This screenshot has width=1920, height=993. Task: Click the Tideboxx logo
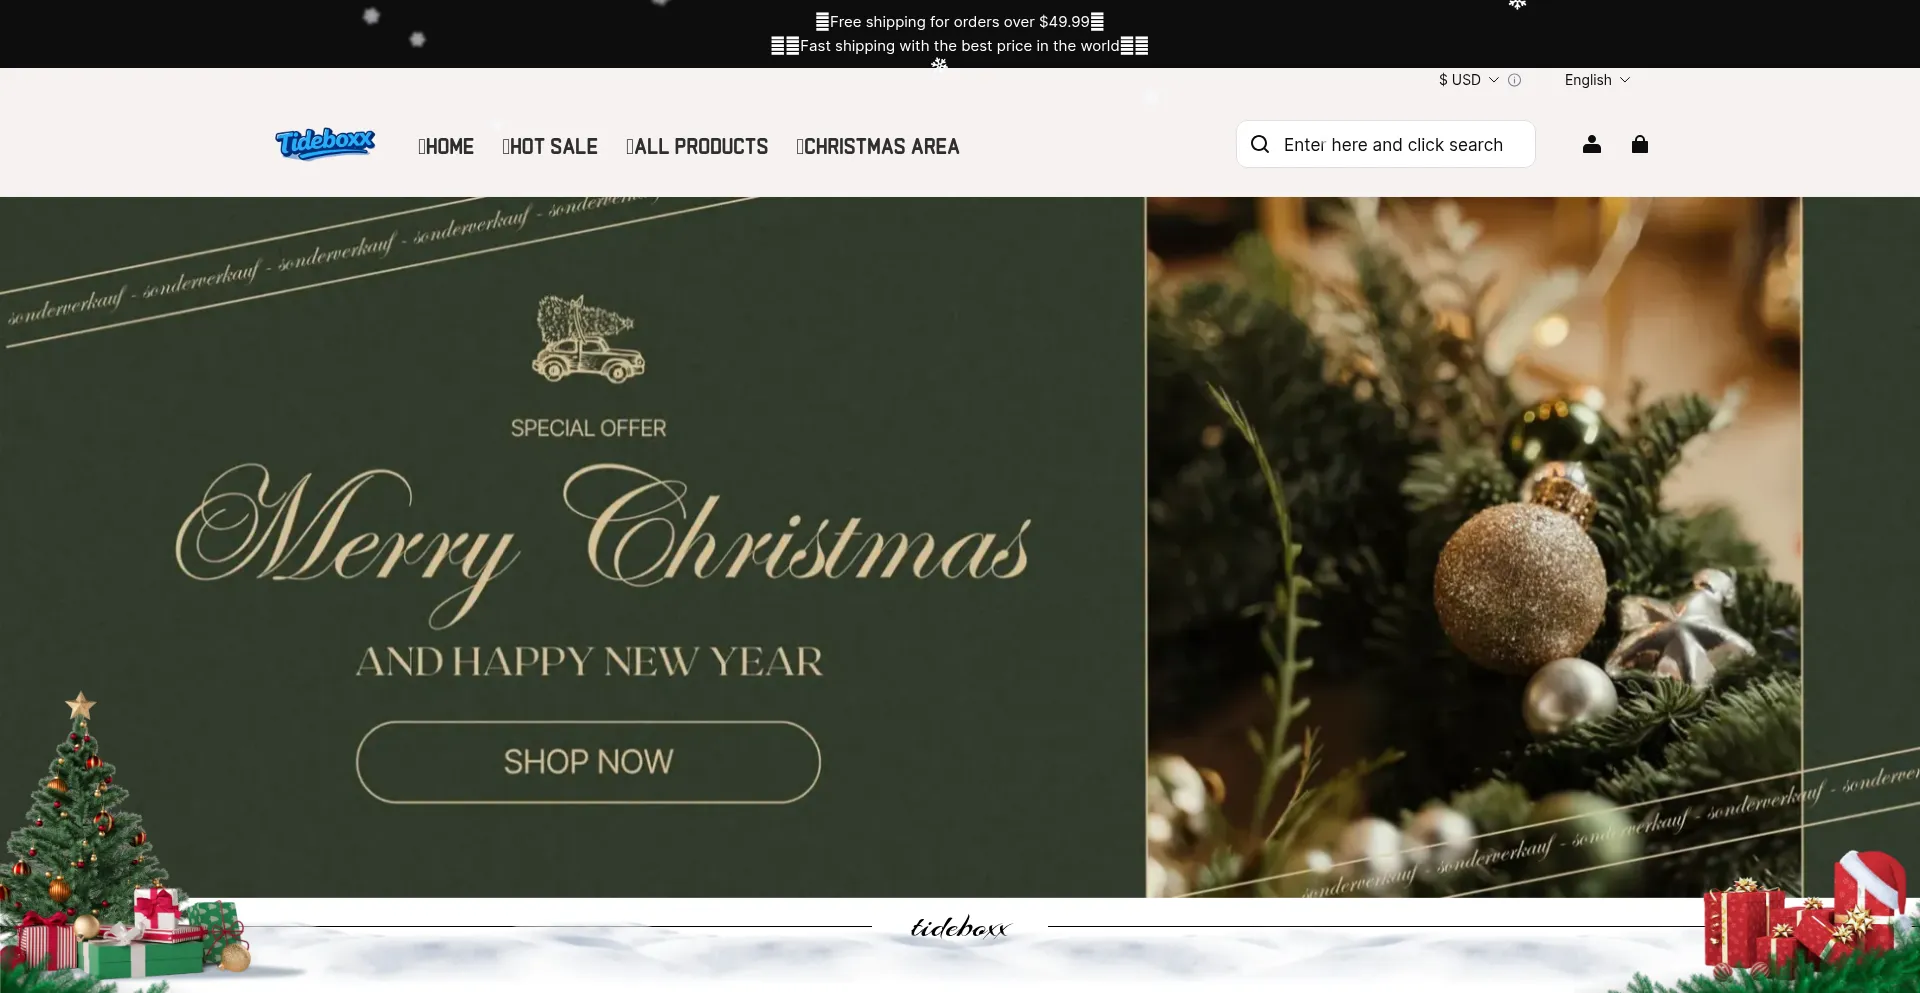coord(325,144)
